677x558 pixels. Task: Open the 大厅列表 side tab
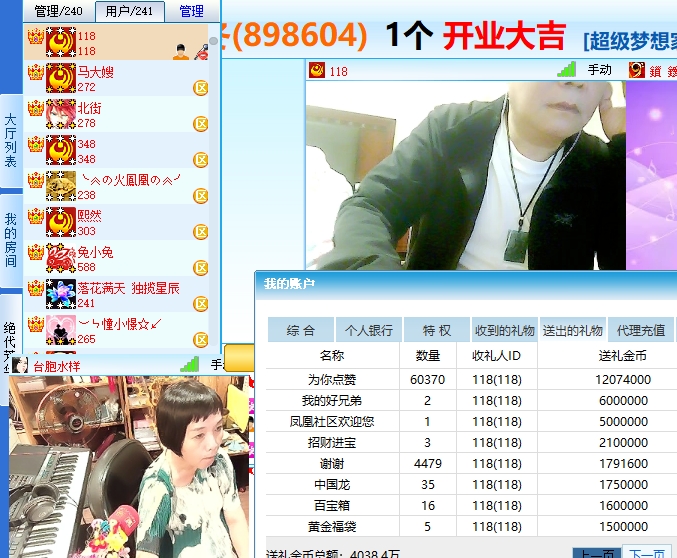tap(10, 140)
